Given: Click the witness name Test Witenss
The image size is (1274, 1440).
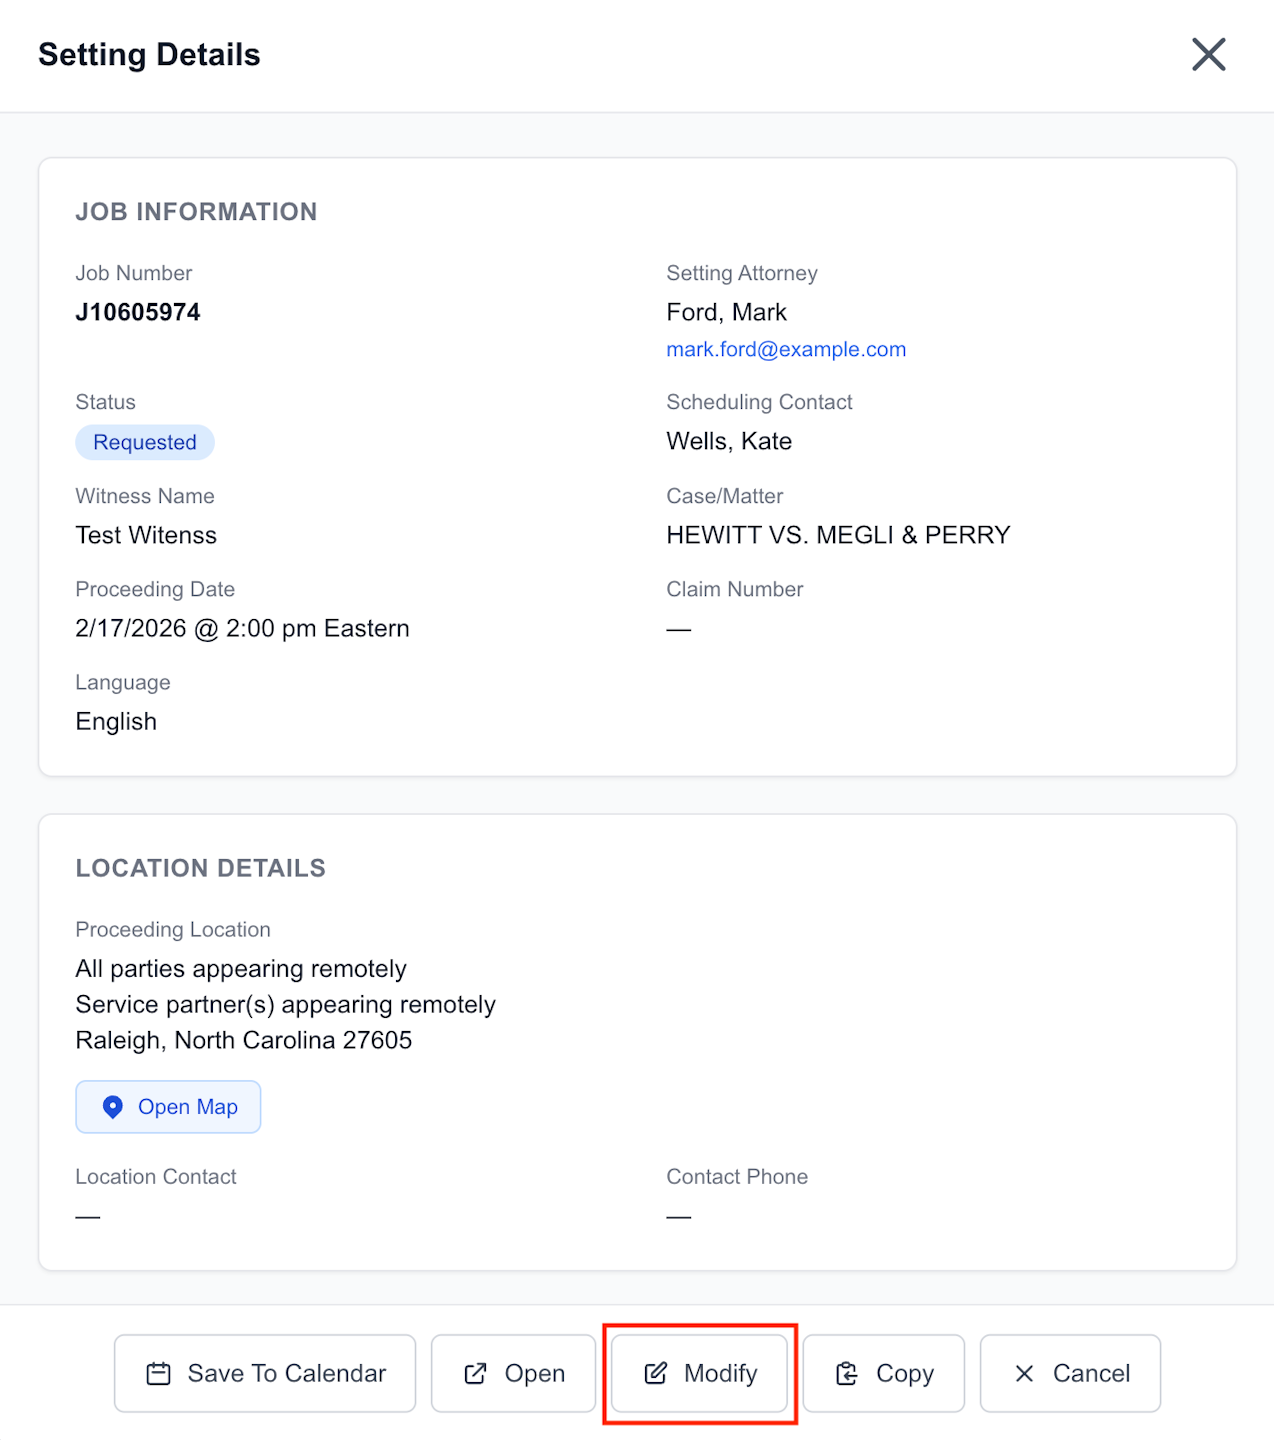Looking at the screenshot, I should click(x=146, y=535).
